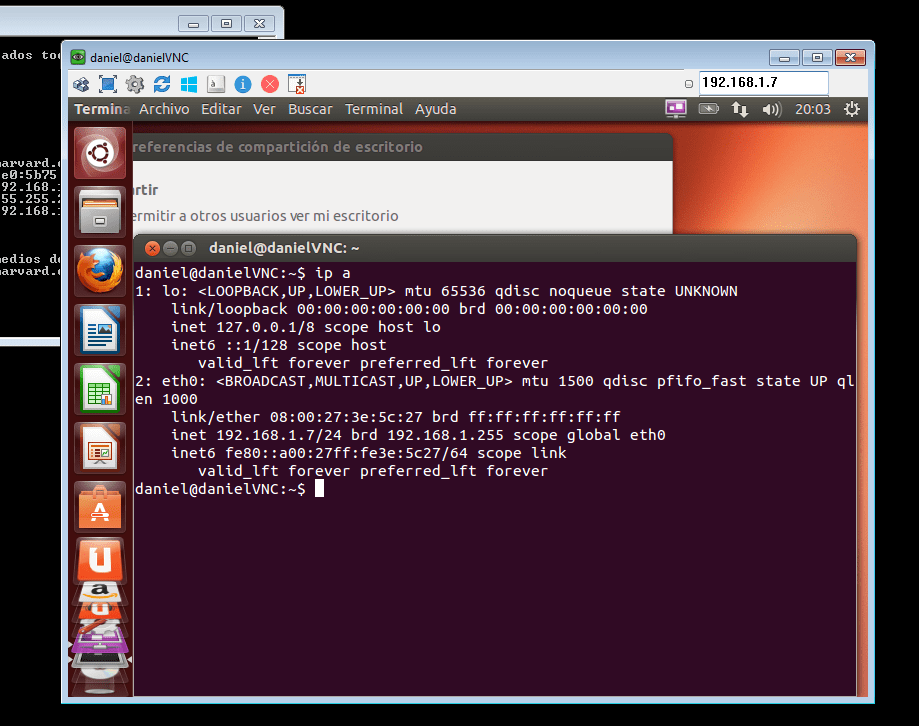Click the full-screen icon in VNC toolbar
This screenshot has width=919, height=726.
108,84
